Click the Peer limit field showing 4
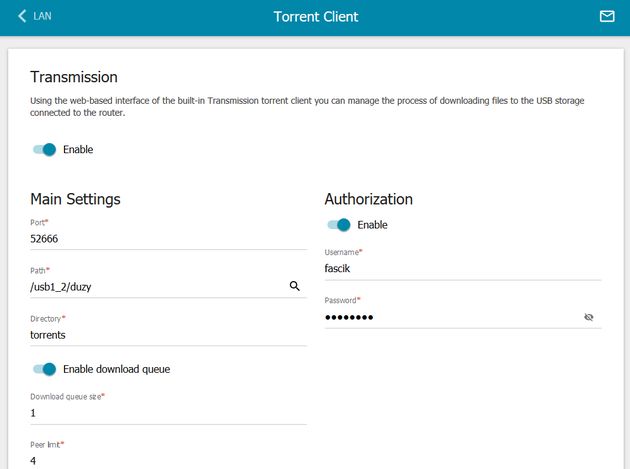This screenshot has width=630, height=469. [x=168, y=461]
